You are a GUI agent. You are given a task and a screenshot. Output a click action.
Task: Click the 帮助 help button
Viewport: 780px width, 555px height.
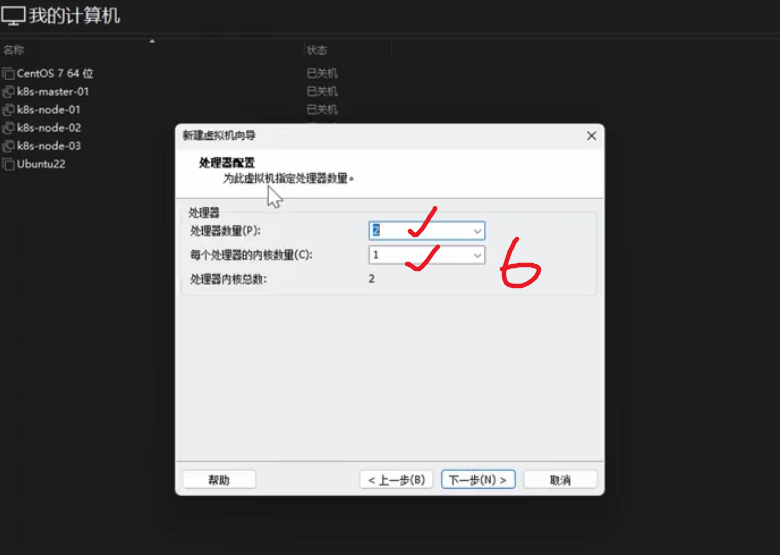point(219,480)
